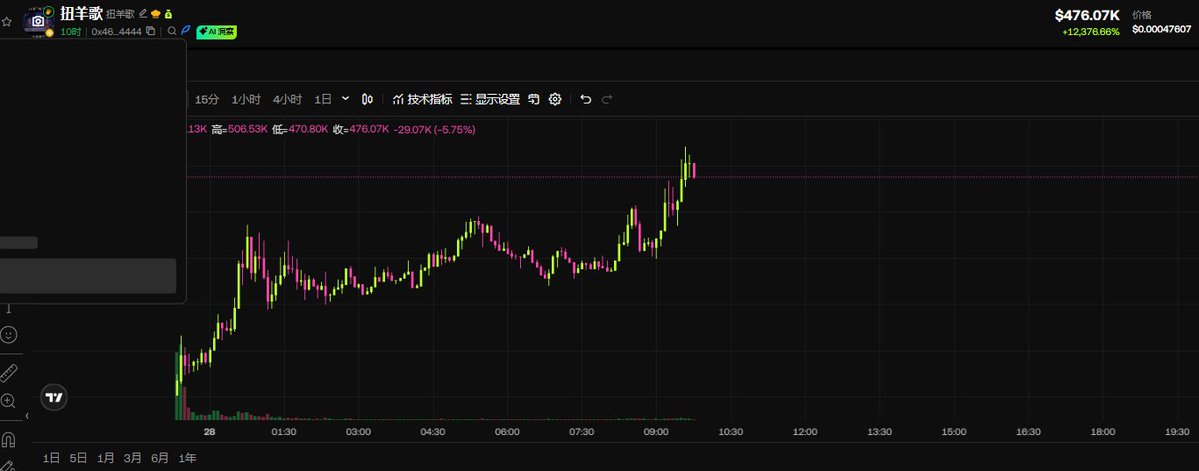
Task: Click the TradingView logo
Action: click(54, 397)
